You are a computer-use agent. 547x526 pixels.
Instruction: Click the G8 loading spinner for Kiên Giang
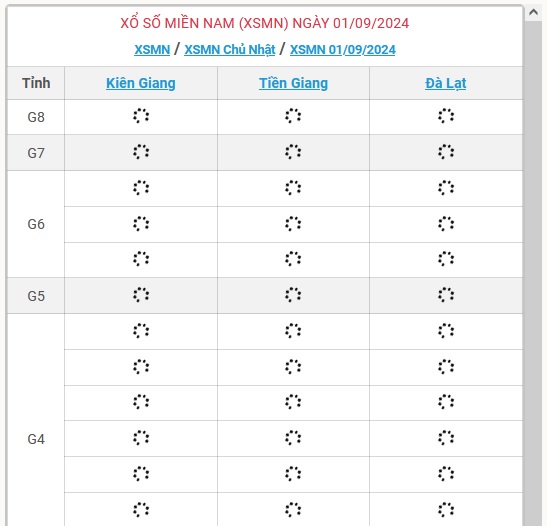coord(141,116)
